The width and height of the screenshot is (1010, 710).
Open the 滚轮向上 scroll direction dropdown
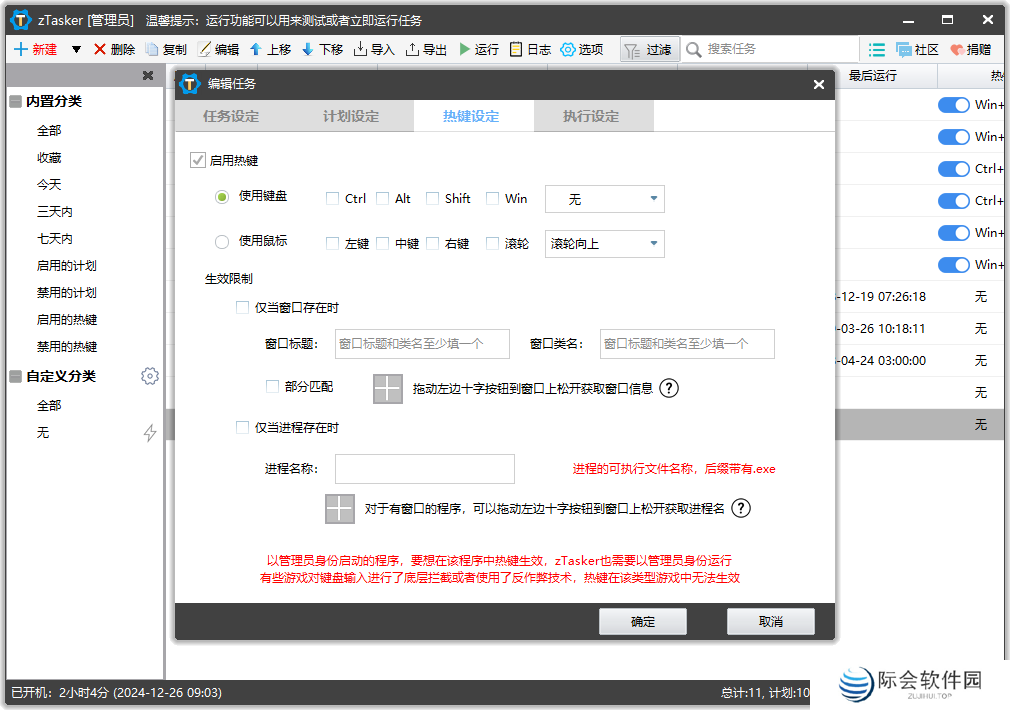click(x=604, y=243)
